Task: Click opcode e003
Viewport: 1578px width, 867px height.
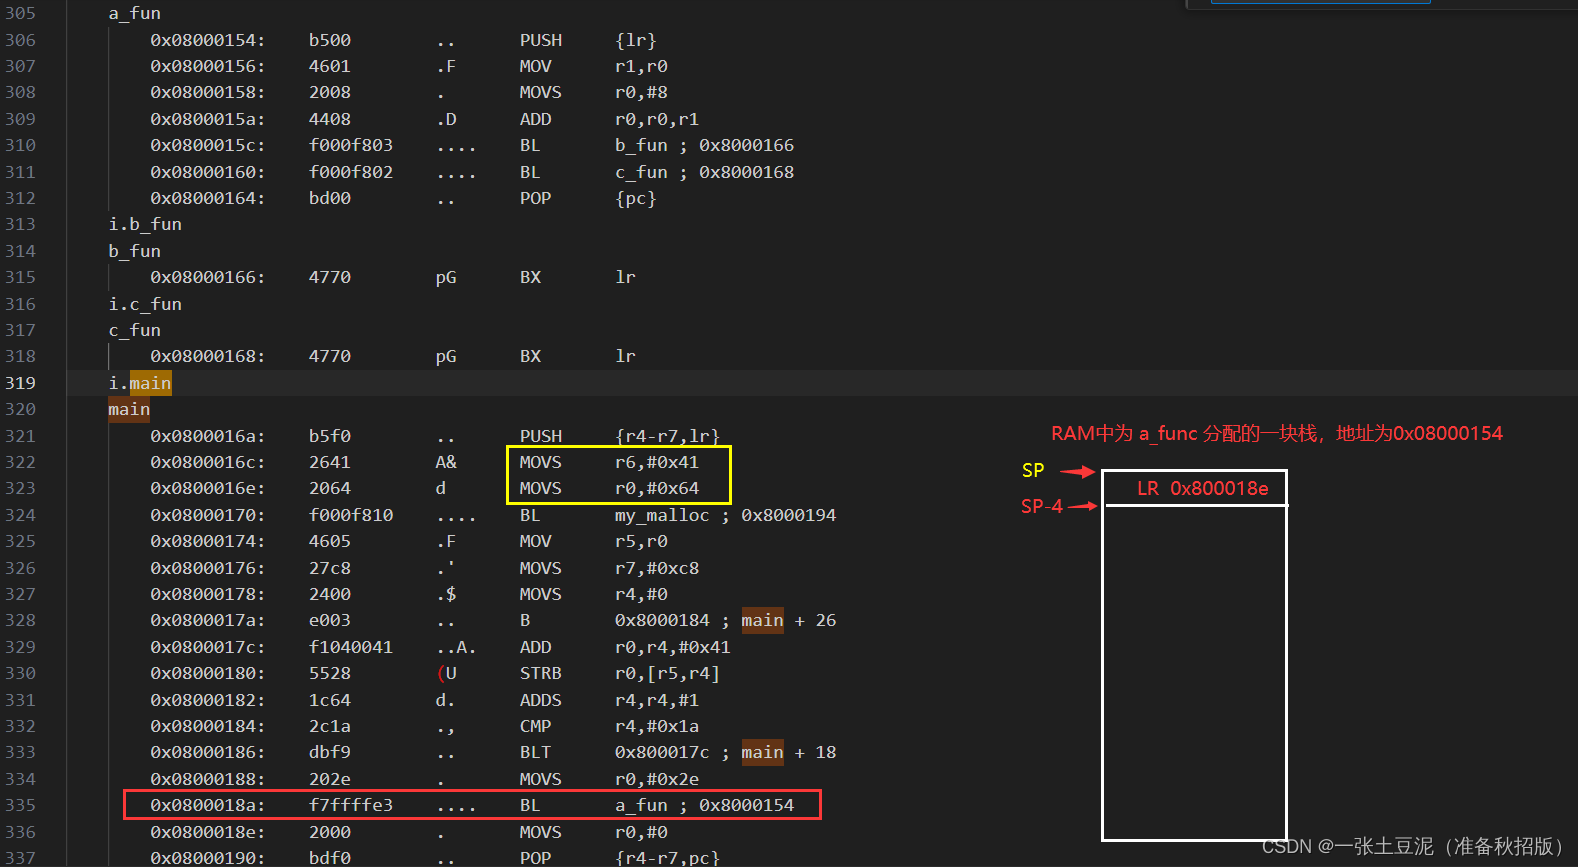Action: coord(330,620)
